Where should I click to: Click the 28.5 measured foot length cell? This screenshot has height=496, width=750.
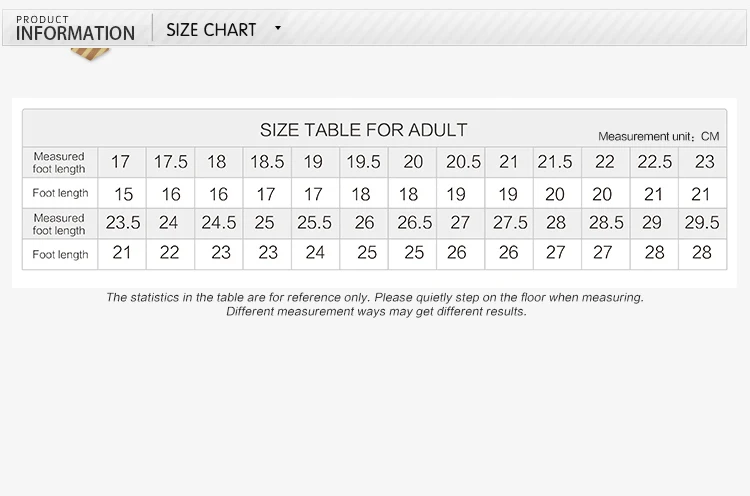click(606, 223)
